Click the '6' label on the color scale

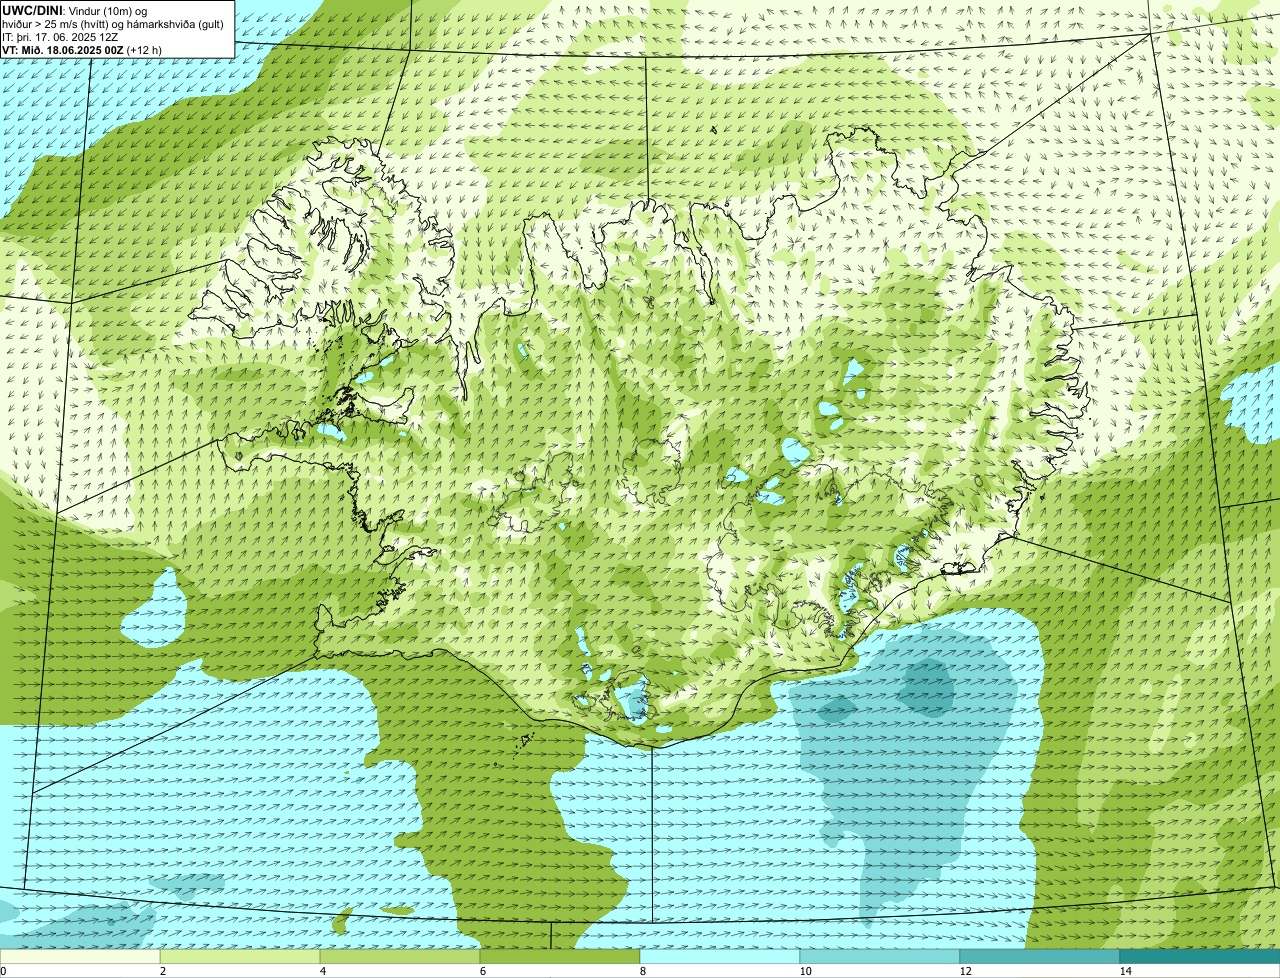pyautogui.click(x=483, y=971)
